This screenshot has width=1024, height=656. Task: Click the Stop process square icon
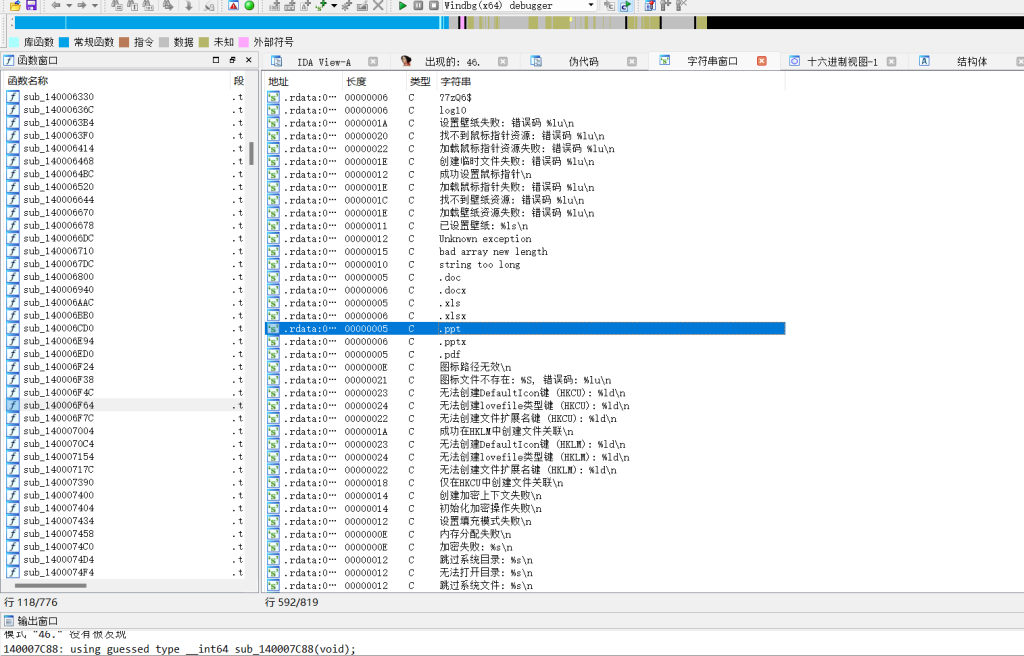(433, 6)
